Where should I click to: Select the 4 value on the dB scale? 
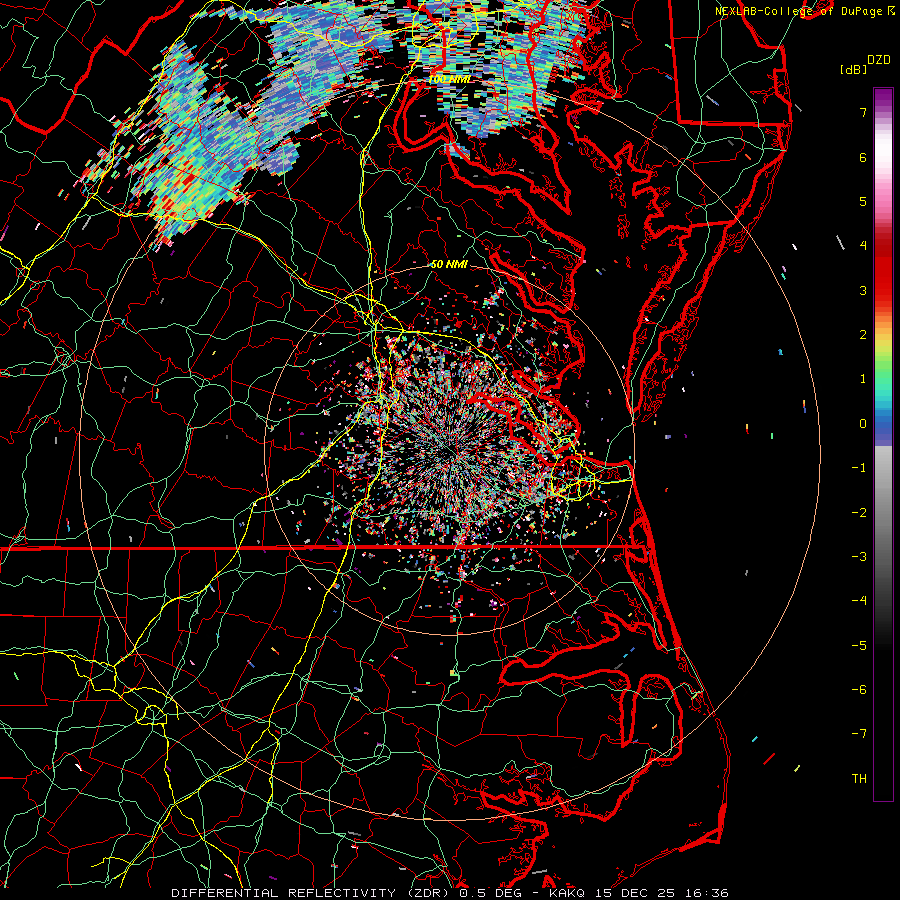863,246
